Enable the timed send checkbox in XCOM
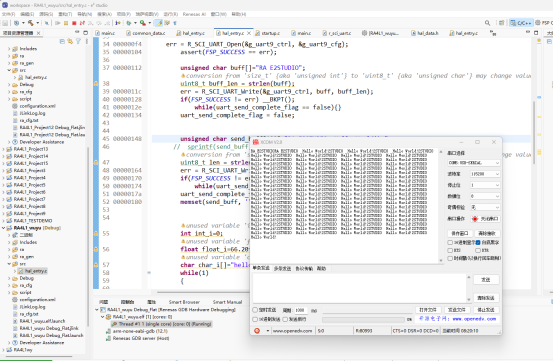Image resolution: width=554 pixels, height=361 pixels. click(x=255, y=310)
